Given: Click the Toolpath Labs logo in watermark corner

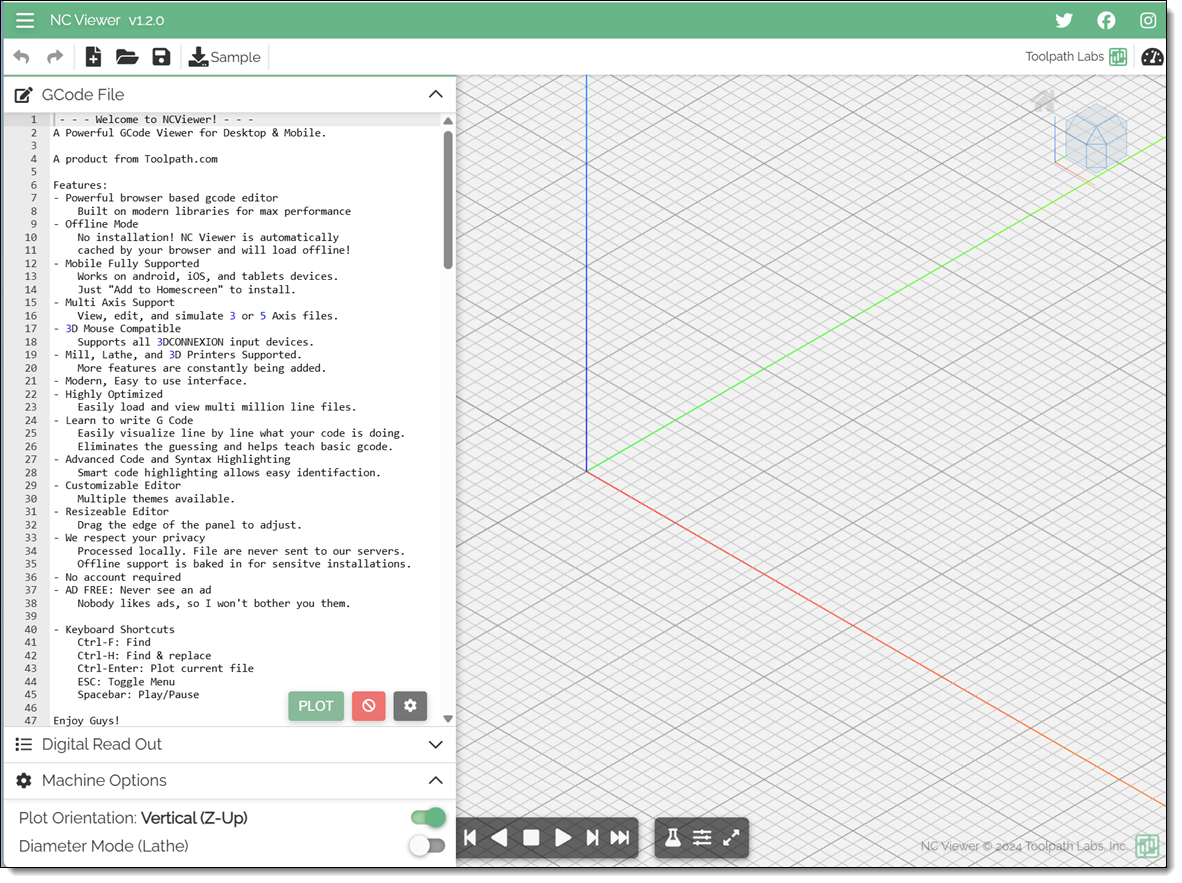Looking at the screenshot, I should click(x=1147, y=846).
